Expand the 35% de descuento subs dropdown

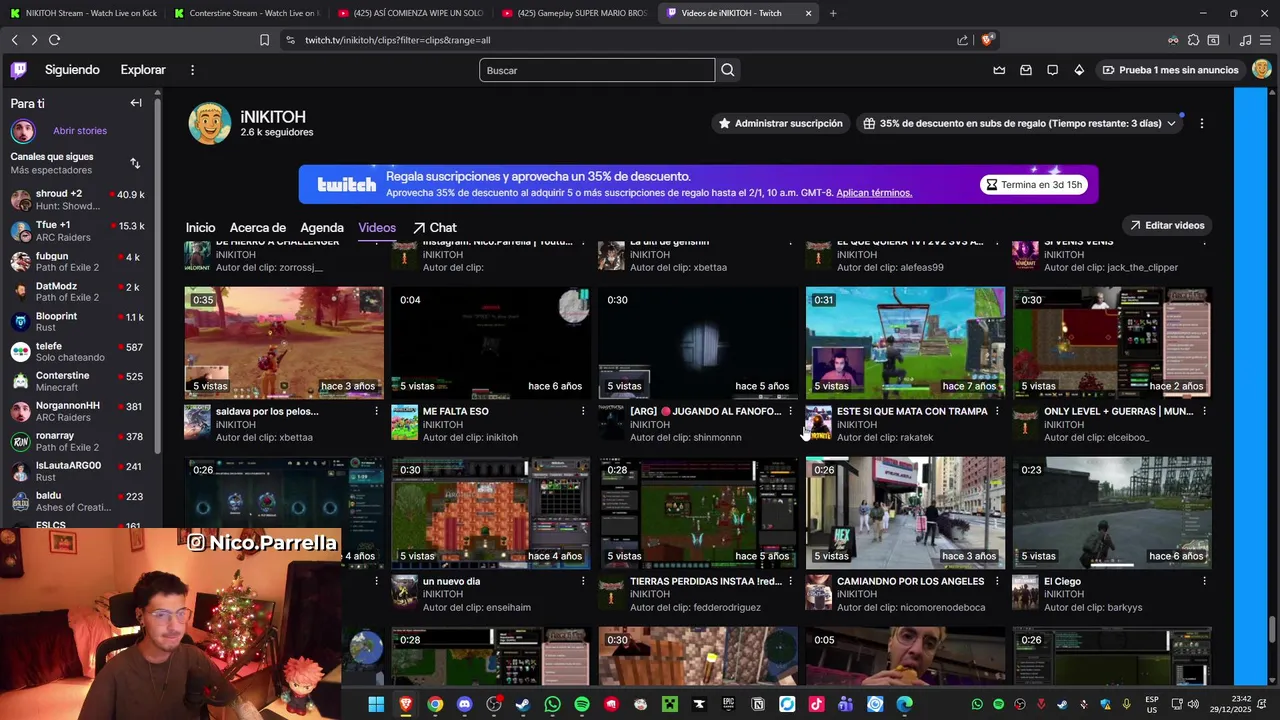tap(1171, 123)
